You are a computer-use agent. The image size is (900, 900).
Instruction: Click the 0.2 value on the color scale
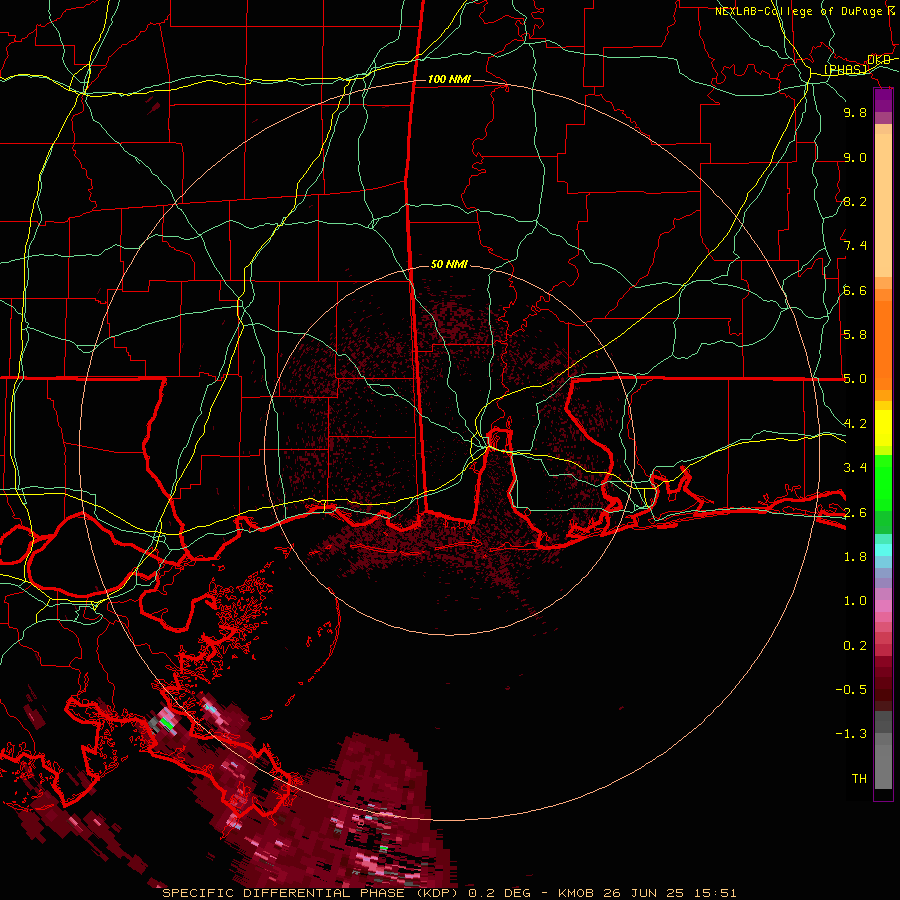[855, 646]
